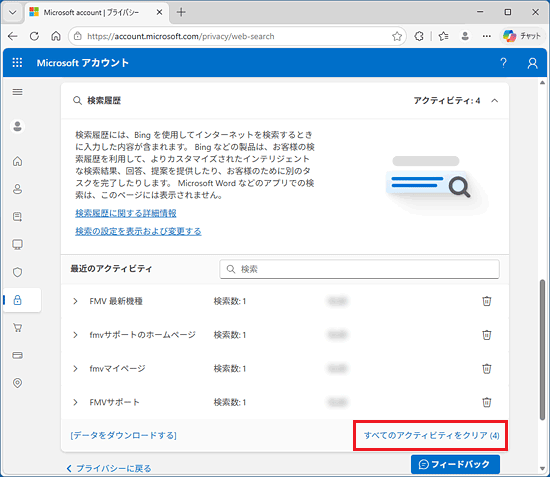The height and width of the screenshot is (477, 550).
Task: Open the account avatar in sidebar
Action: click(17, 126)
